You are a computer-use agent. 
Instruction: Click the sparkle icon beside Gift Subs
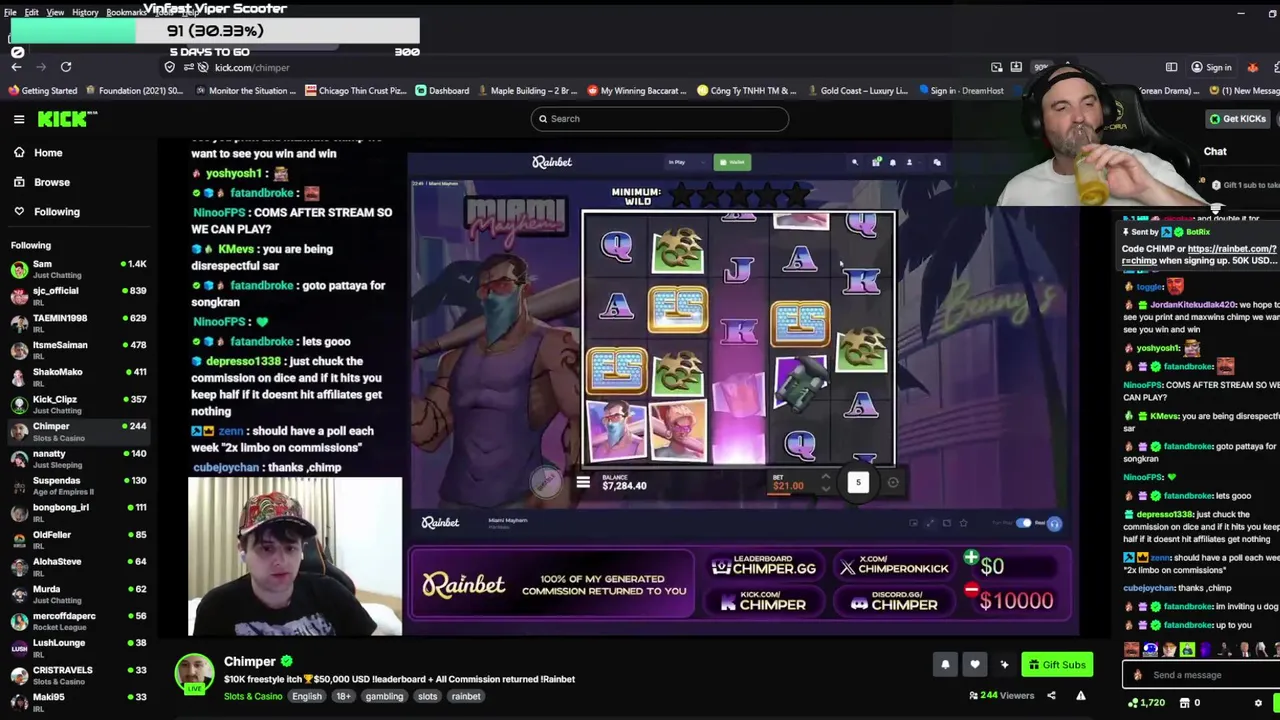pos(1004,665)
